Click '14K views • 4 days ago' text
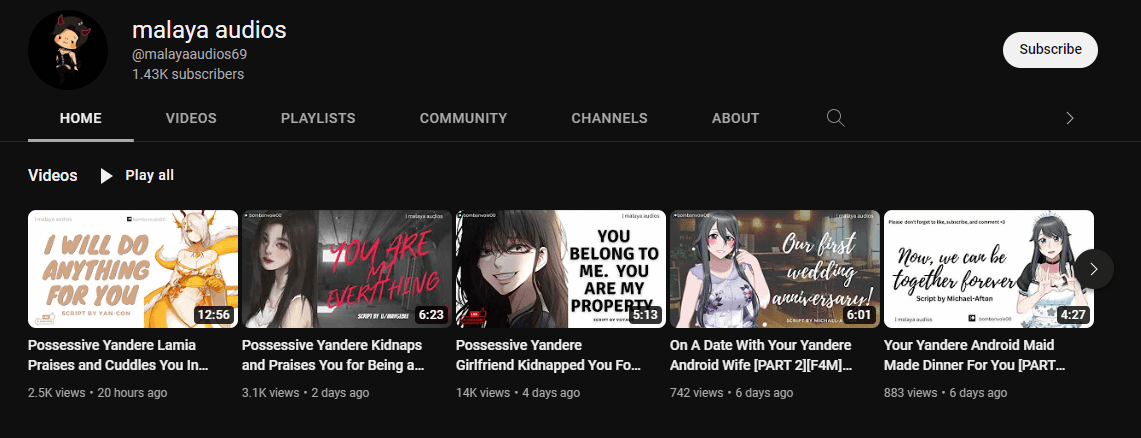This screenshot has height=438, width=1141. click(518, 393)
